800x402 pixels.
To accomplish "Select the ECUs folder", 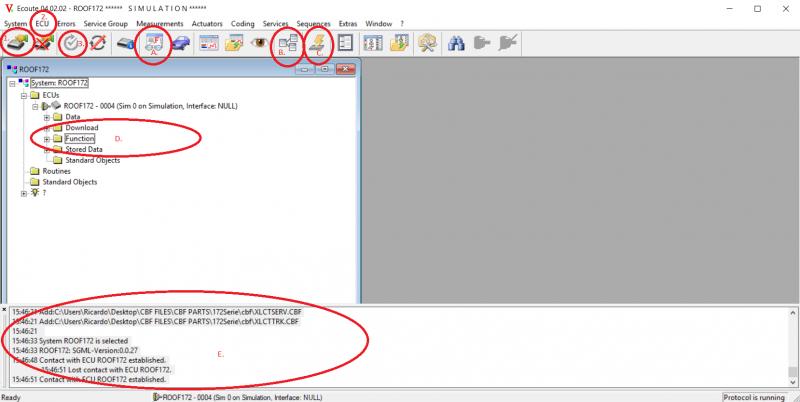I will click(51, 95).
